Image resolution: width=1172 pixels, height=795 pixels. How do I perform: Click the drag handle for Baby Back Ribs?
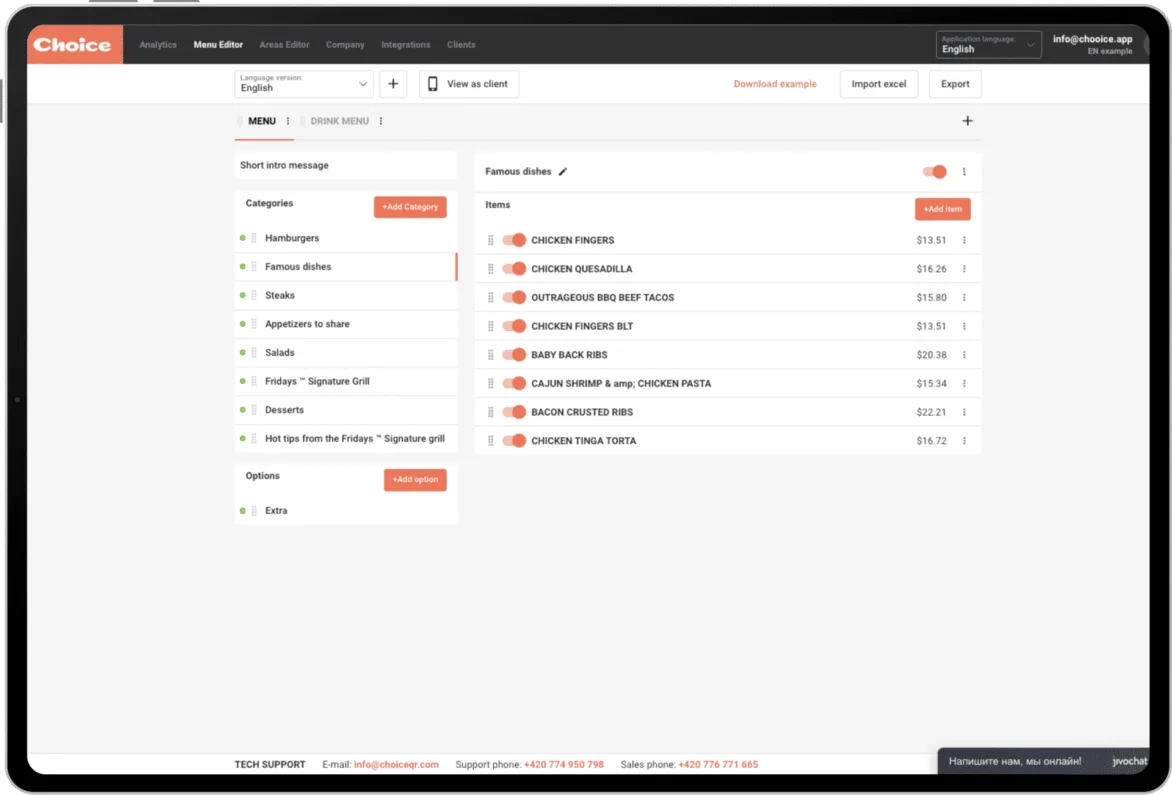(x=490, y=355)
